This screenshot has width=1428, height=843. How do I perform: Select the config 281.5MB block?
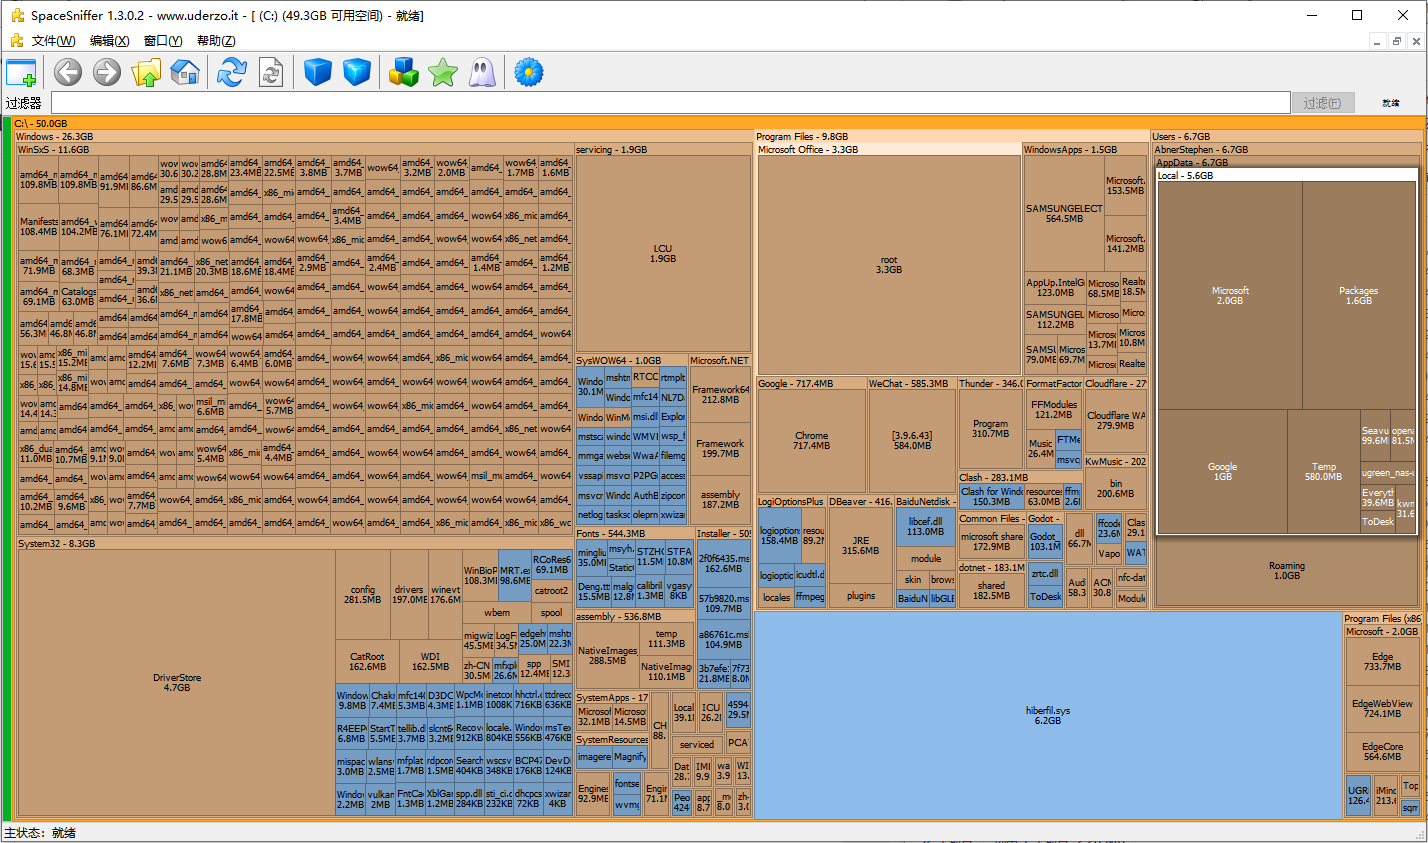[x=363, y=595]
